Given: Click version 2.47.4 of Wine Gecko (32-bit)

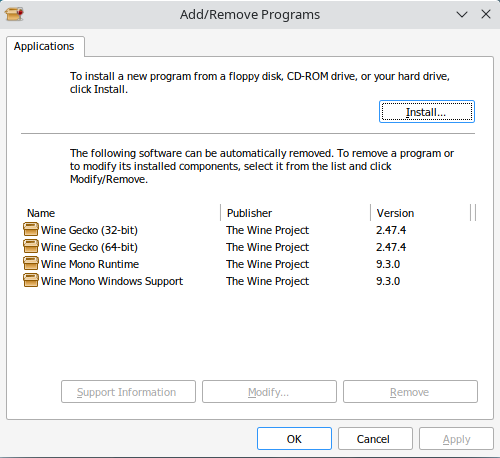Looking at the screenshot, I should coord(391,230).
